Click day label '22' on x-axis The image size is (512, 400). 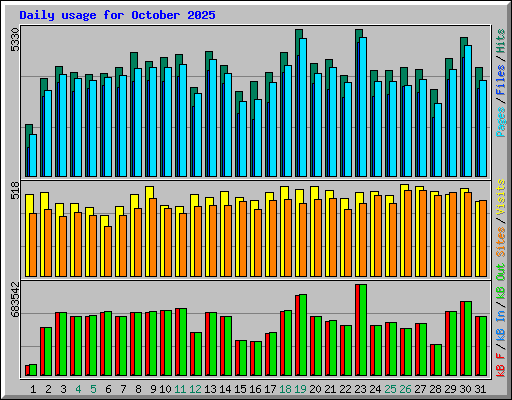point(345,389)
